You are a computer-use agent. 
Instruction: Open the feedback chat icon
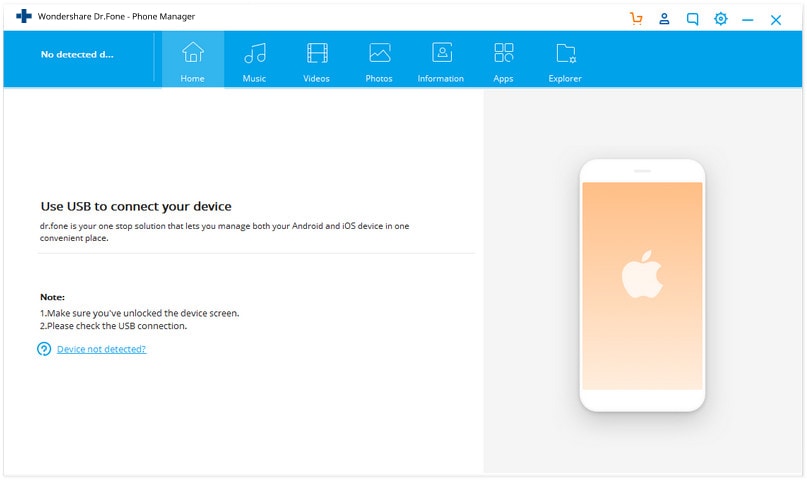tap(692, 20)
